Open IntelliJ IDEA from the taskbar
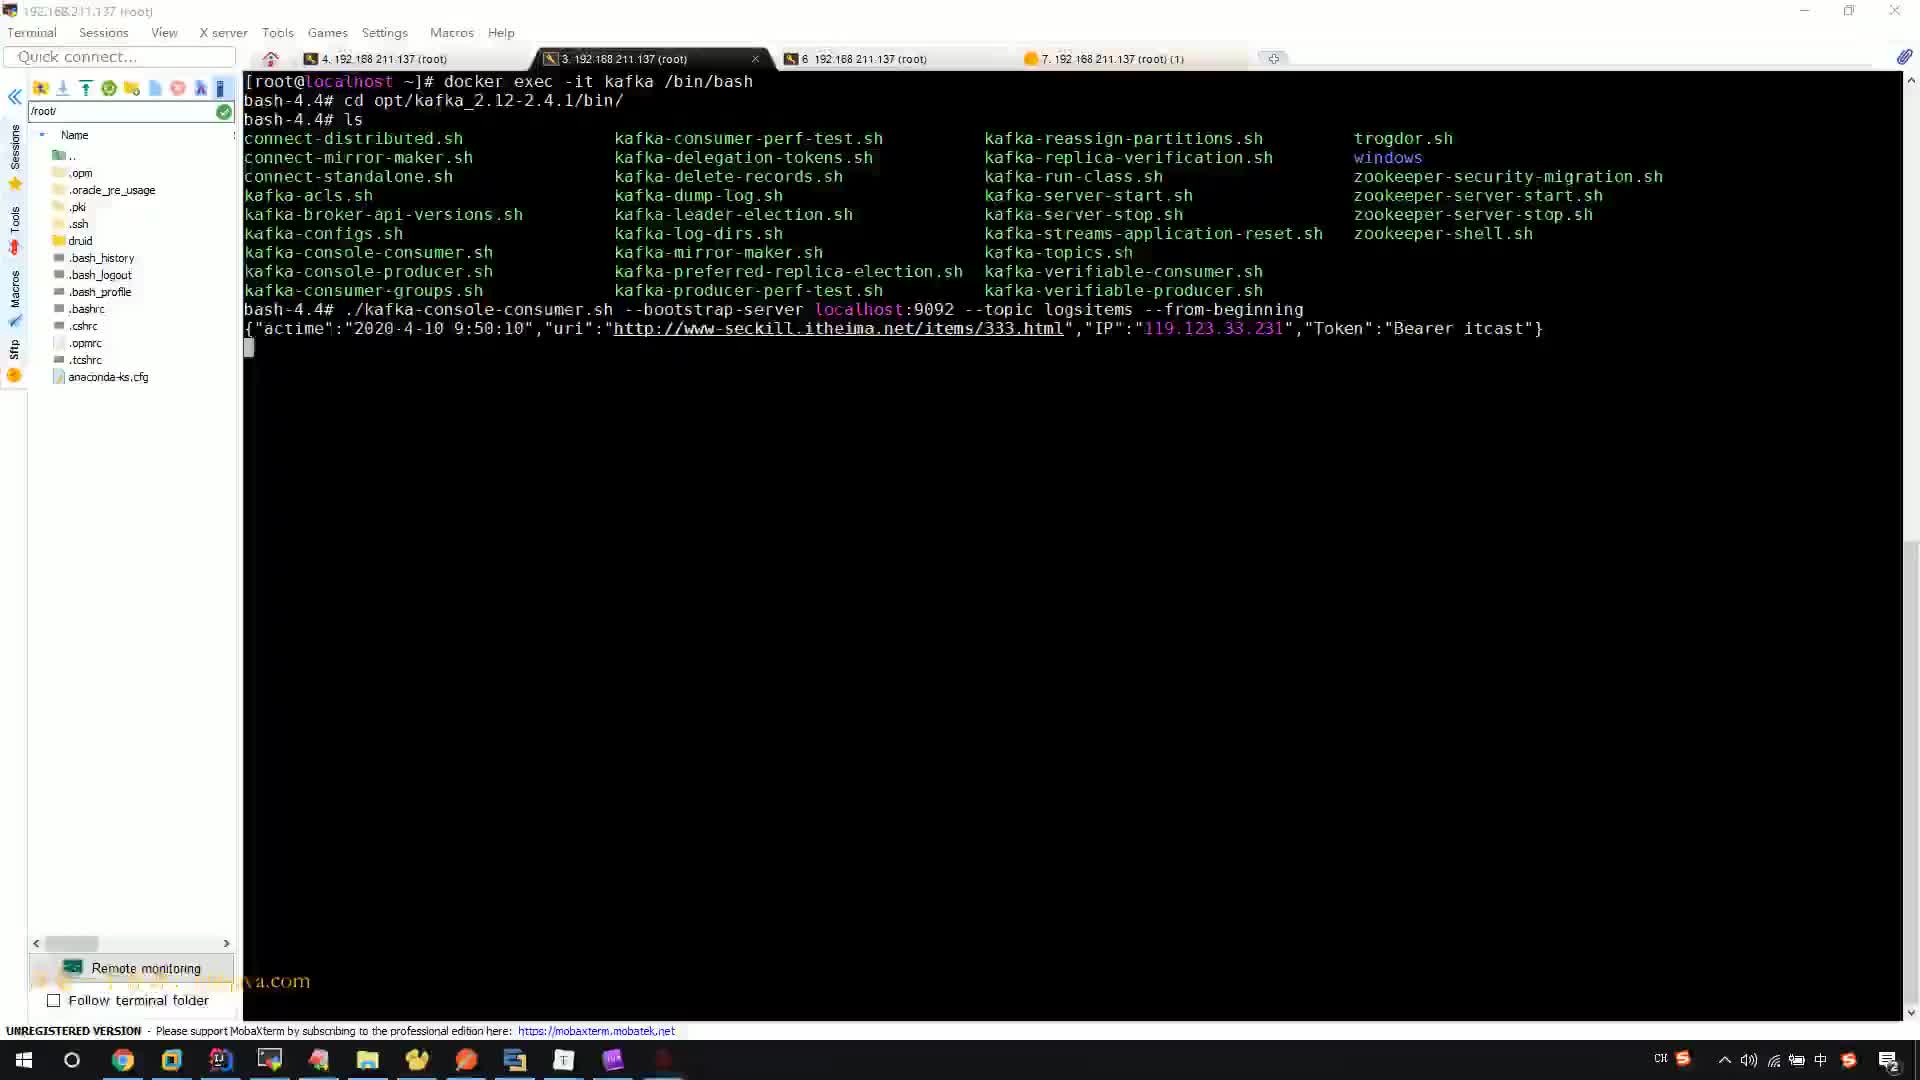 click(220, 1060)
